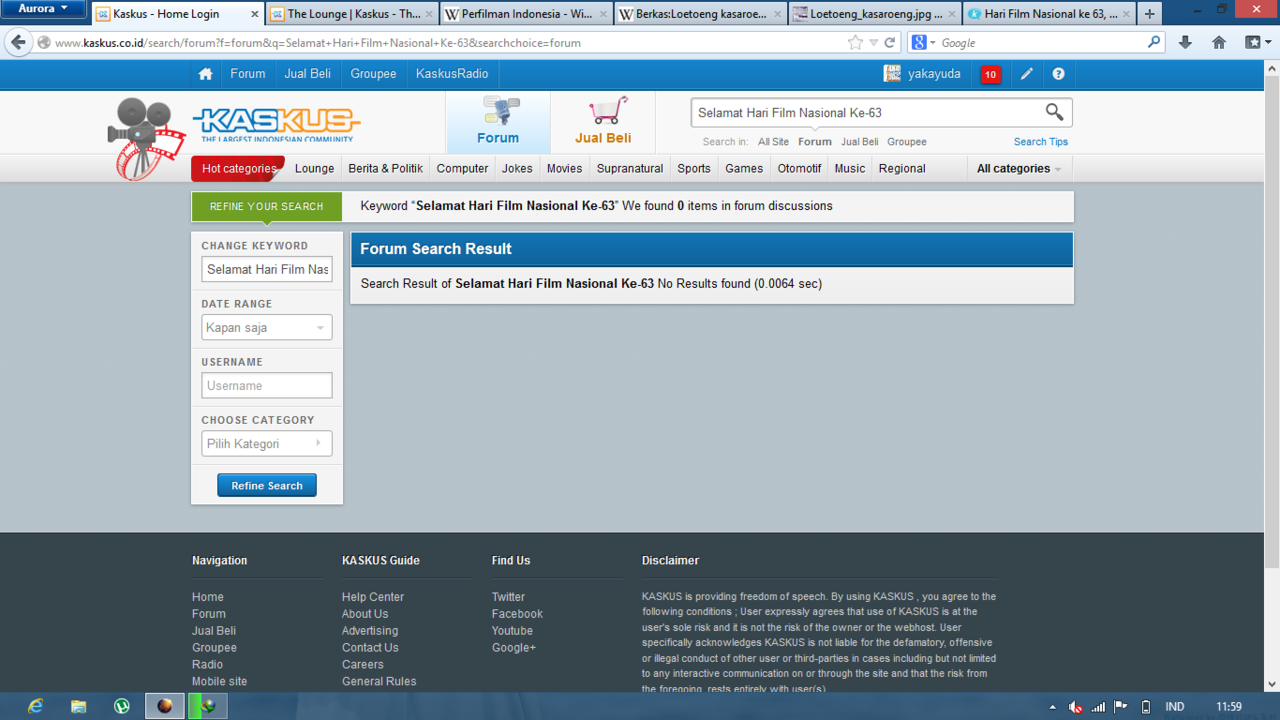Click the Google search magnifier in browser bar
This screenshot has height=720, width=1280.
1154,42
